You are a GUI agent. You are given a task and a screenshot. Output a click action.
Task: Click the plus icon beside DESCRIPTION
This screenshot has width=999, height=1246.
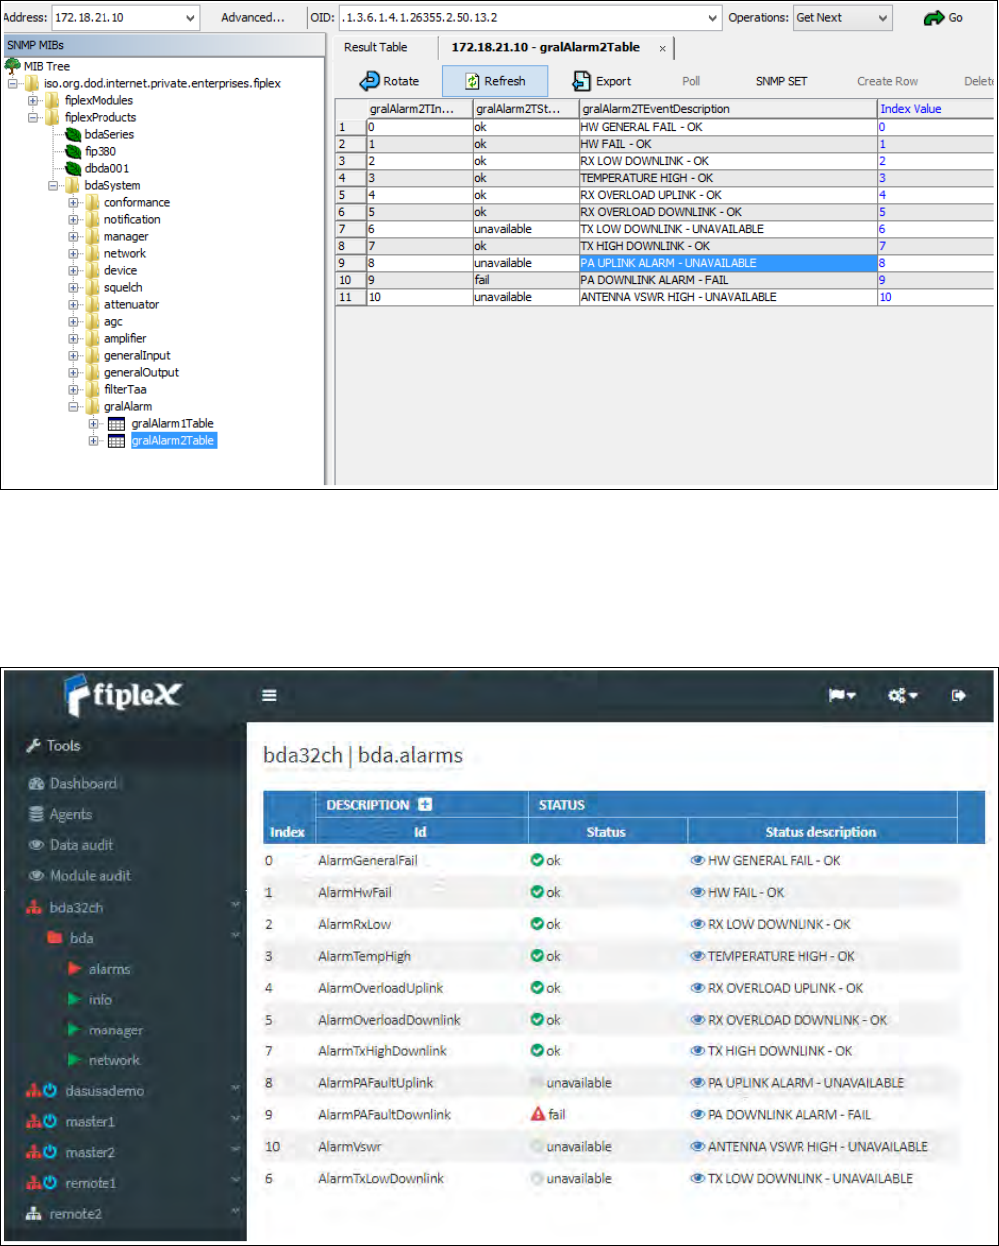[424, 805]
